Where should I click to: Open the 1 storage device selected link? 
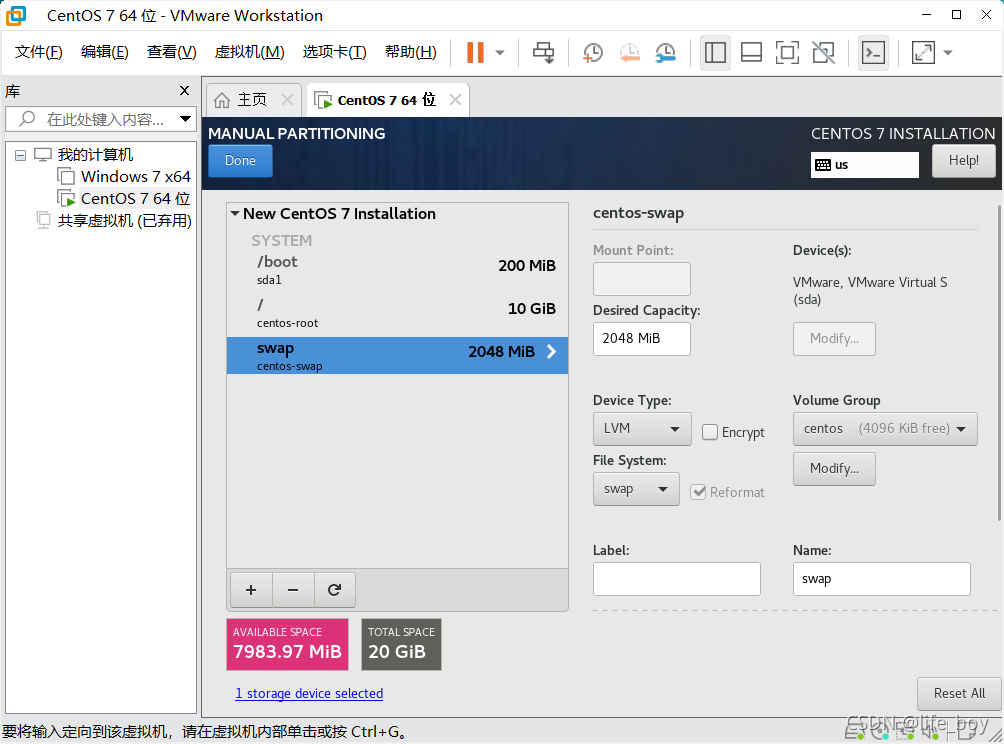[309, 693]
